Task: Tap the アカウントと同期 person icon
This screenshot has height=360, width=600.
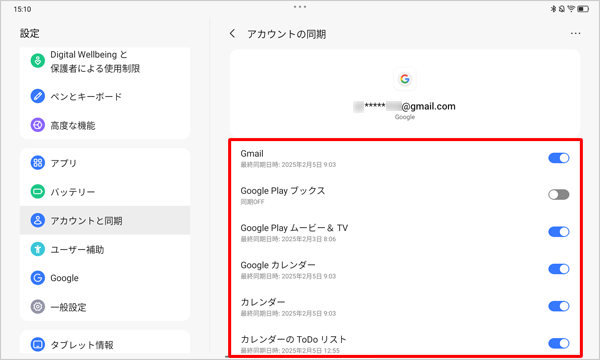Action: click(x=38, y=220)
